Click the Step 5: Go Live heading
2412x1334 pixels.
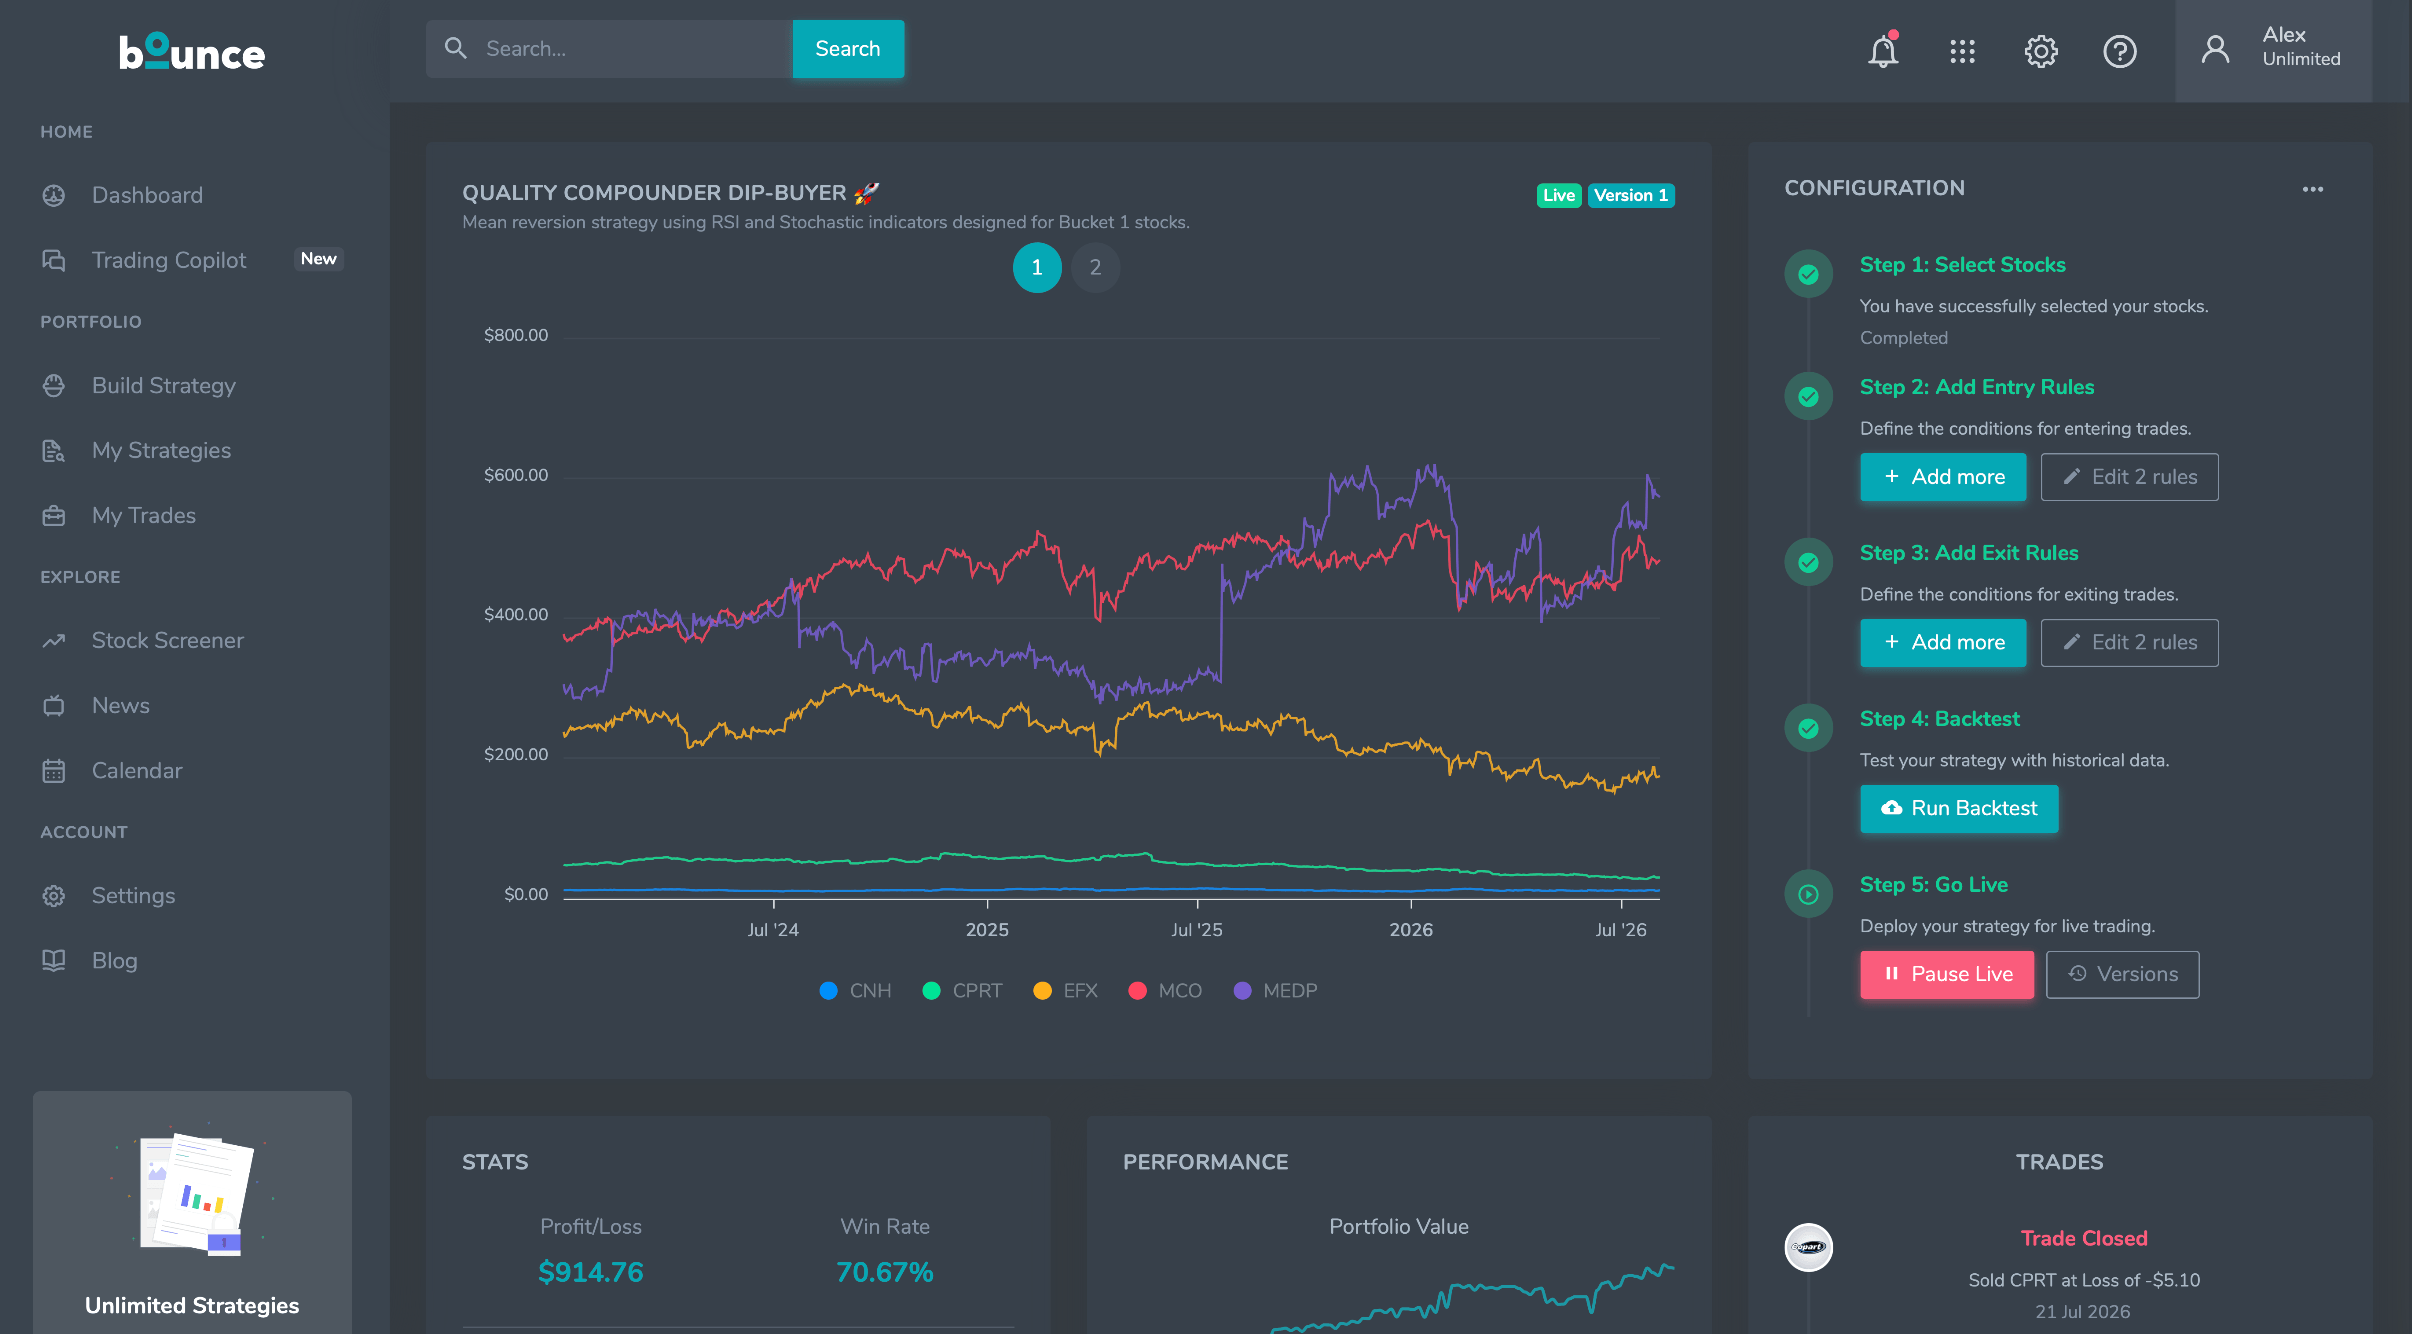[x=1933, y=885]
